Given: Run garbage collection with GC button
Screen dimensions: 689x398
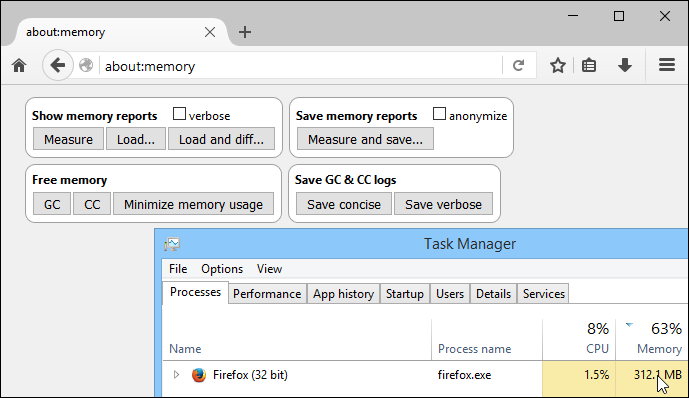Looking at the screenshot, I should [x=52, y=204].
